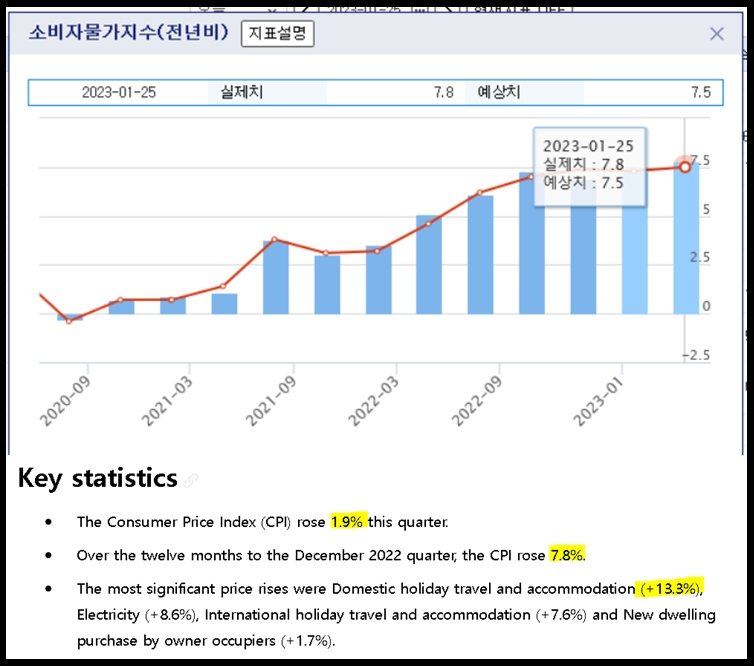This screenshot has width=754, height=666.
Task: Click the 예상치 value 7.5 in the data row
Action: click(700, 92)
